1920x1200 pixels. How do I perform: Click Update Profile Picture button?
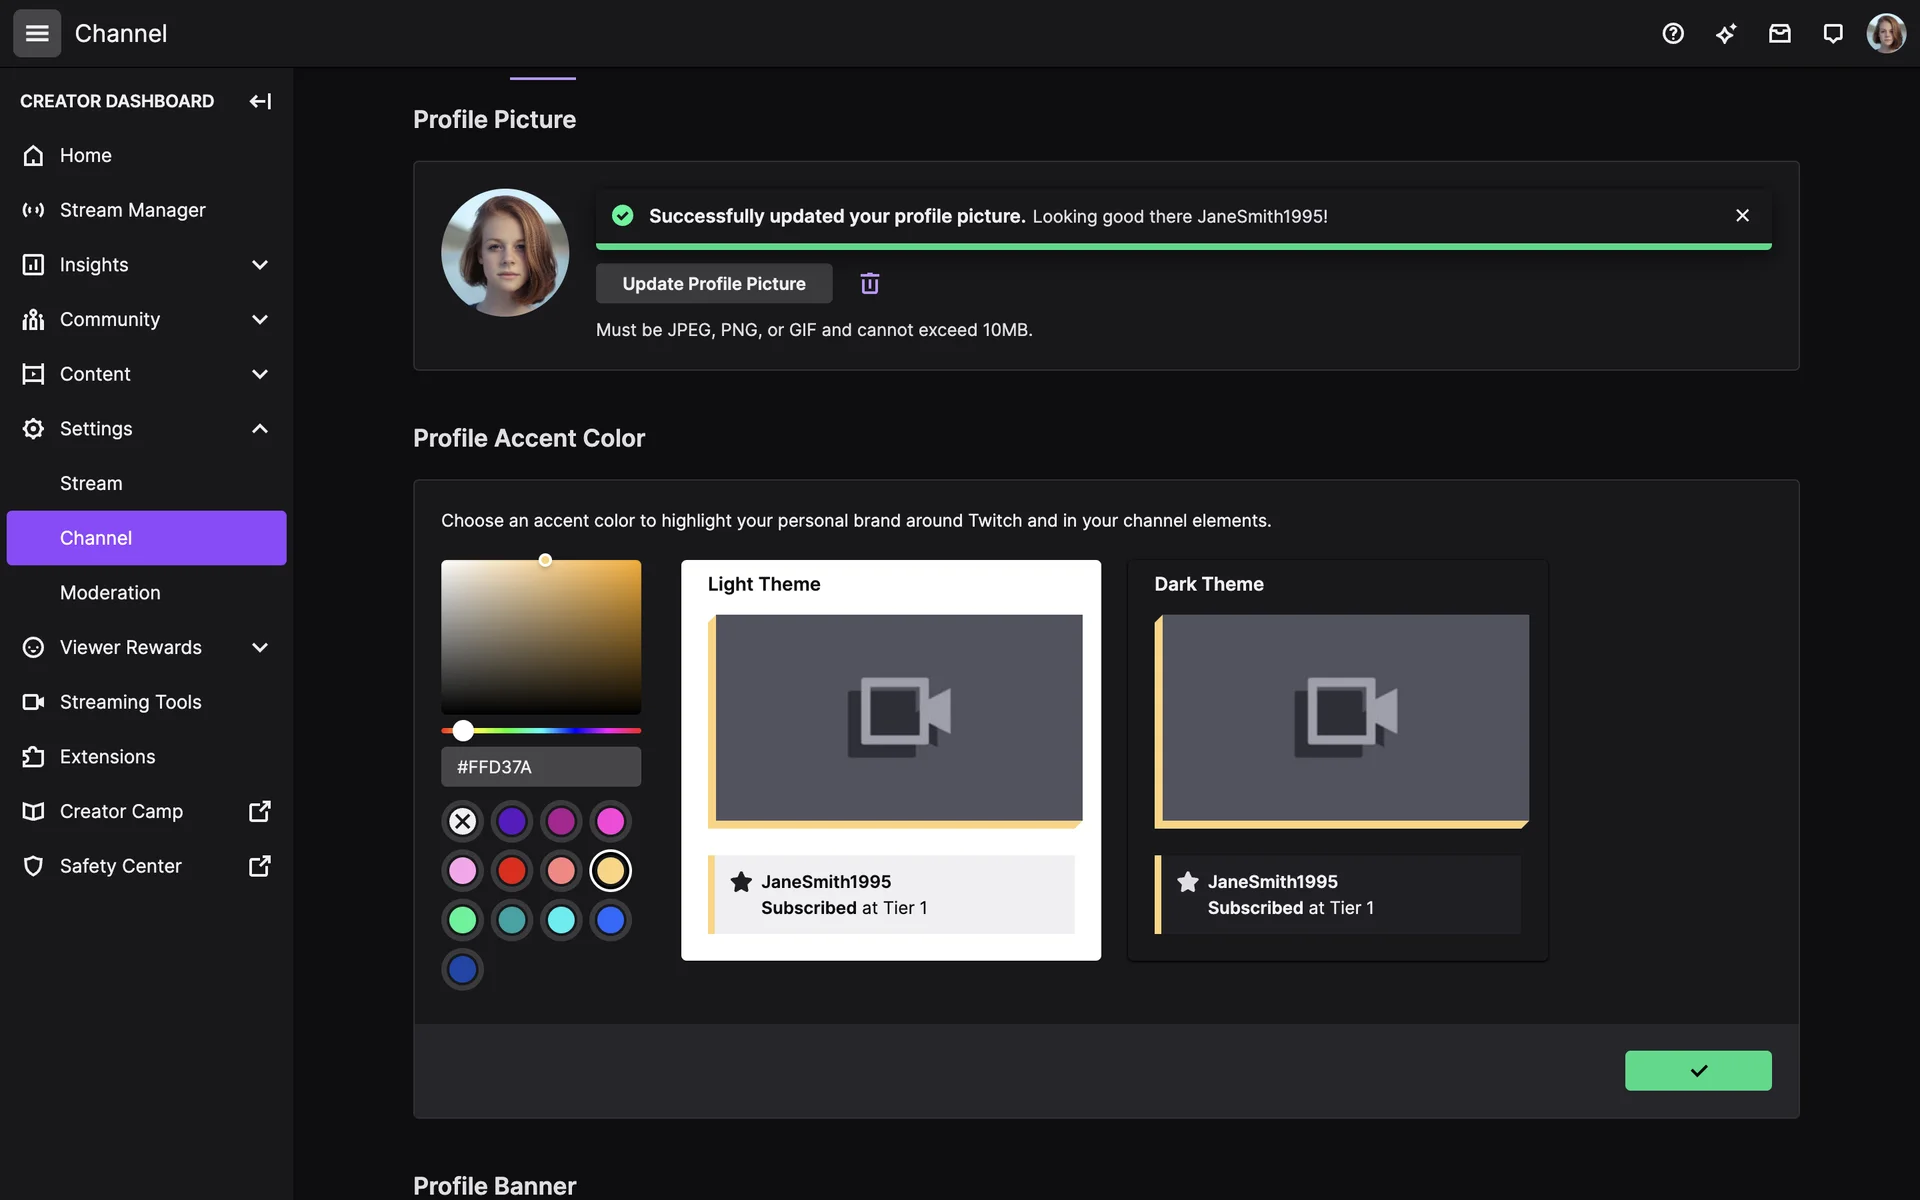[713, 284]
